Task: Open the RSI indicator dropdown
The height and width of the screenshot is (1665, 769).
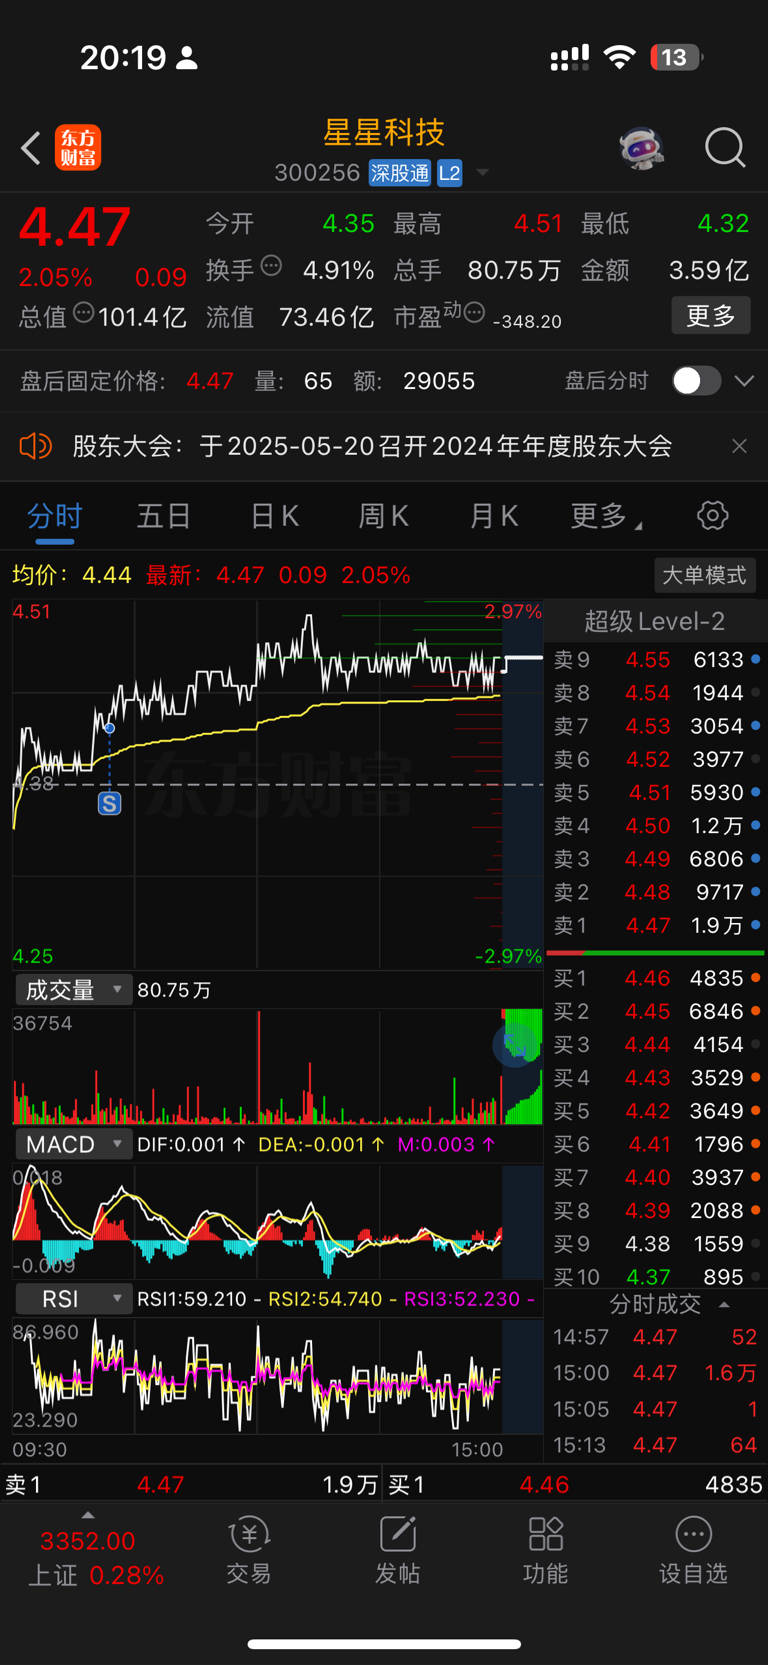Action: tap(74, 1299)
